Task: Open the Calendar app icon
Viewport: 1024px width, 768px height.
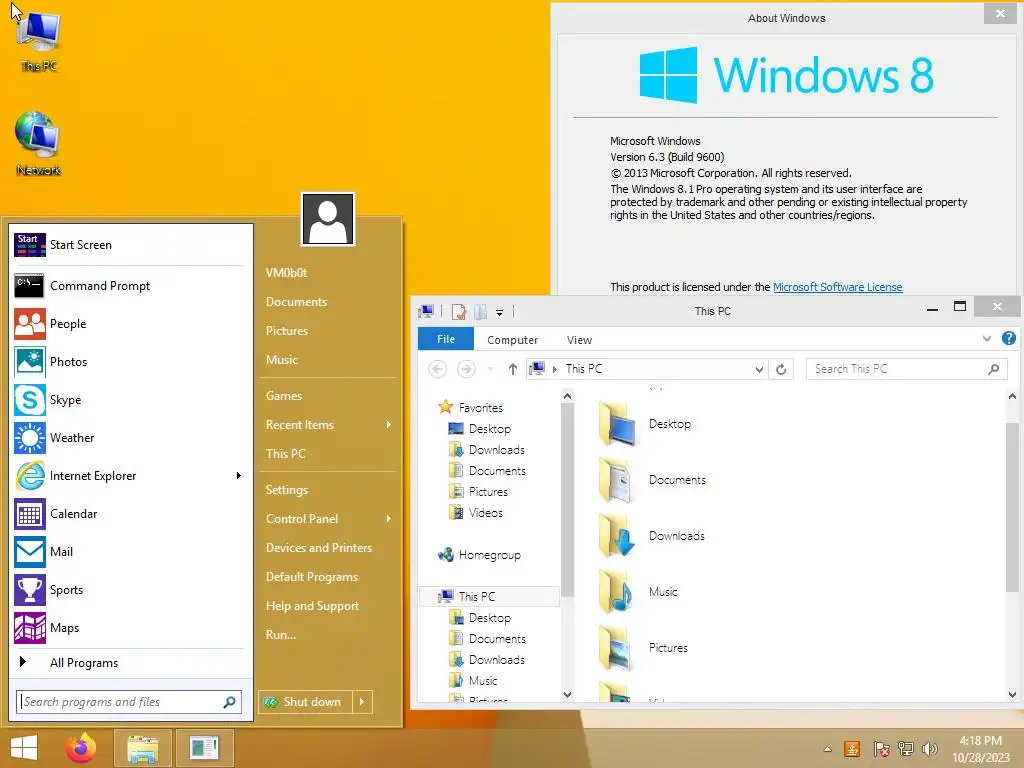Action: (x=30, y=514)
